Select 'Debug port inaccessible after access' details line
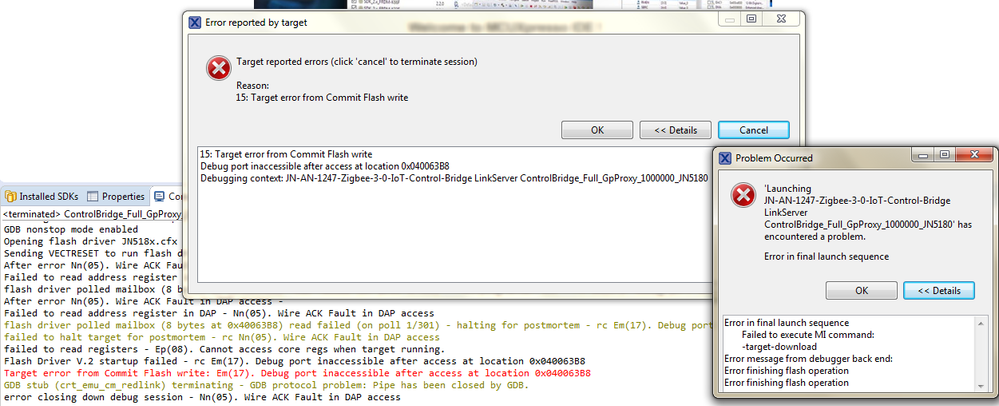999x406 pixels. pyautogui.click(x=325, y=166)
